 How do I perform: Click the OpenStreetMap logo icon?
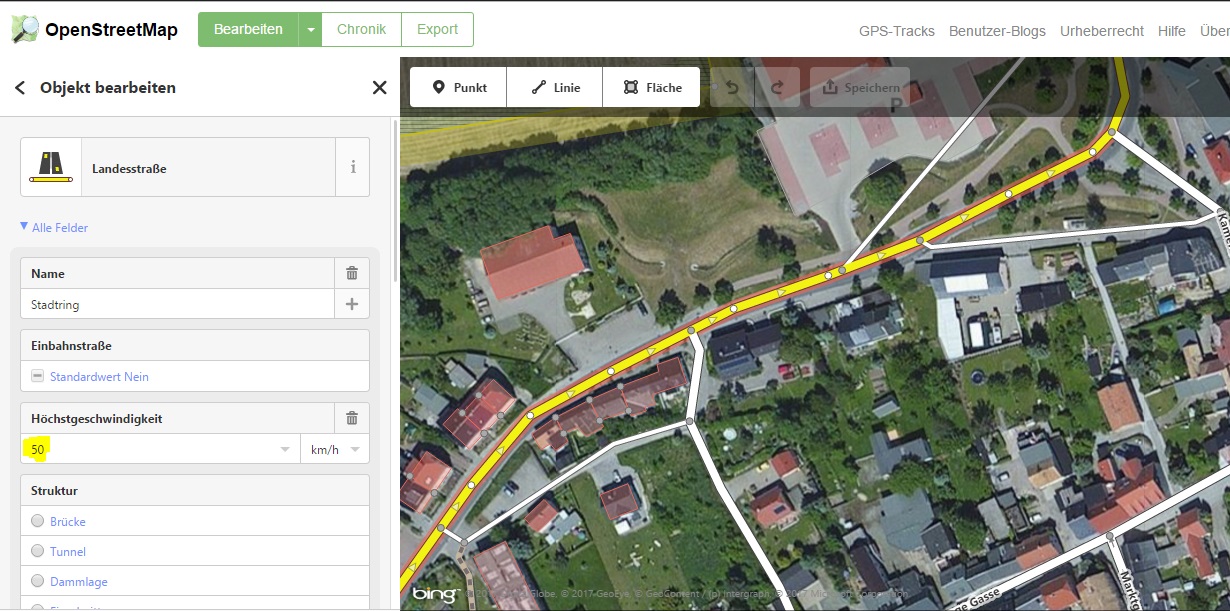pyautogui.click(x=25, y=29)
